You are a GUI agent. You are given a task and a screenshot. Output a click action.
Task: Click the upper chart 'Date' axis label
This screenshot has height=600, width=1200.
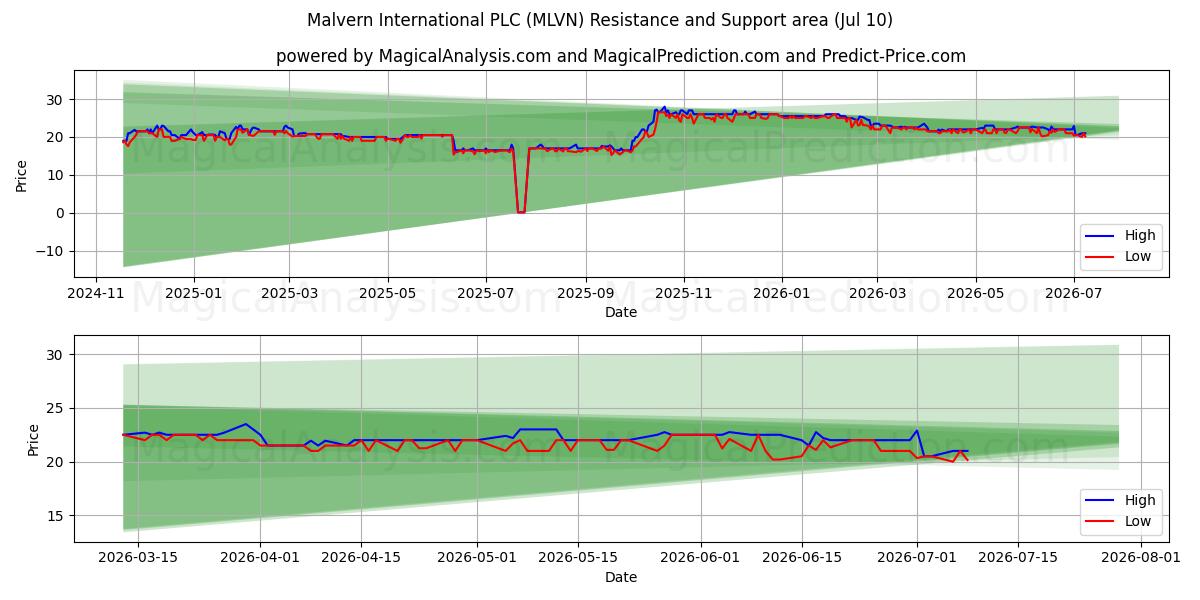click(x=621, y=312)
